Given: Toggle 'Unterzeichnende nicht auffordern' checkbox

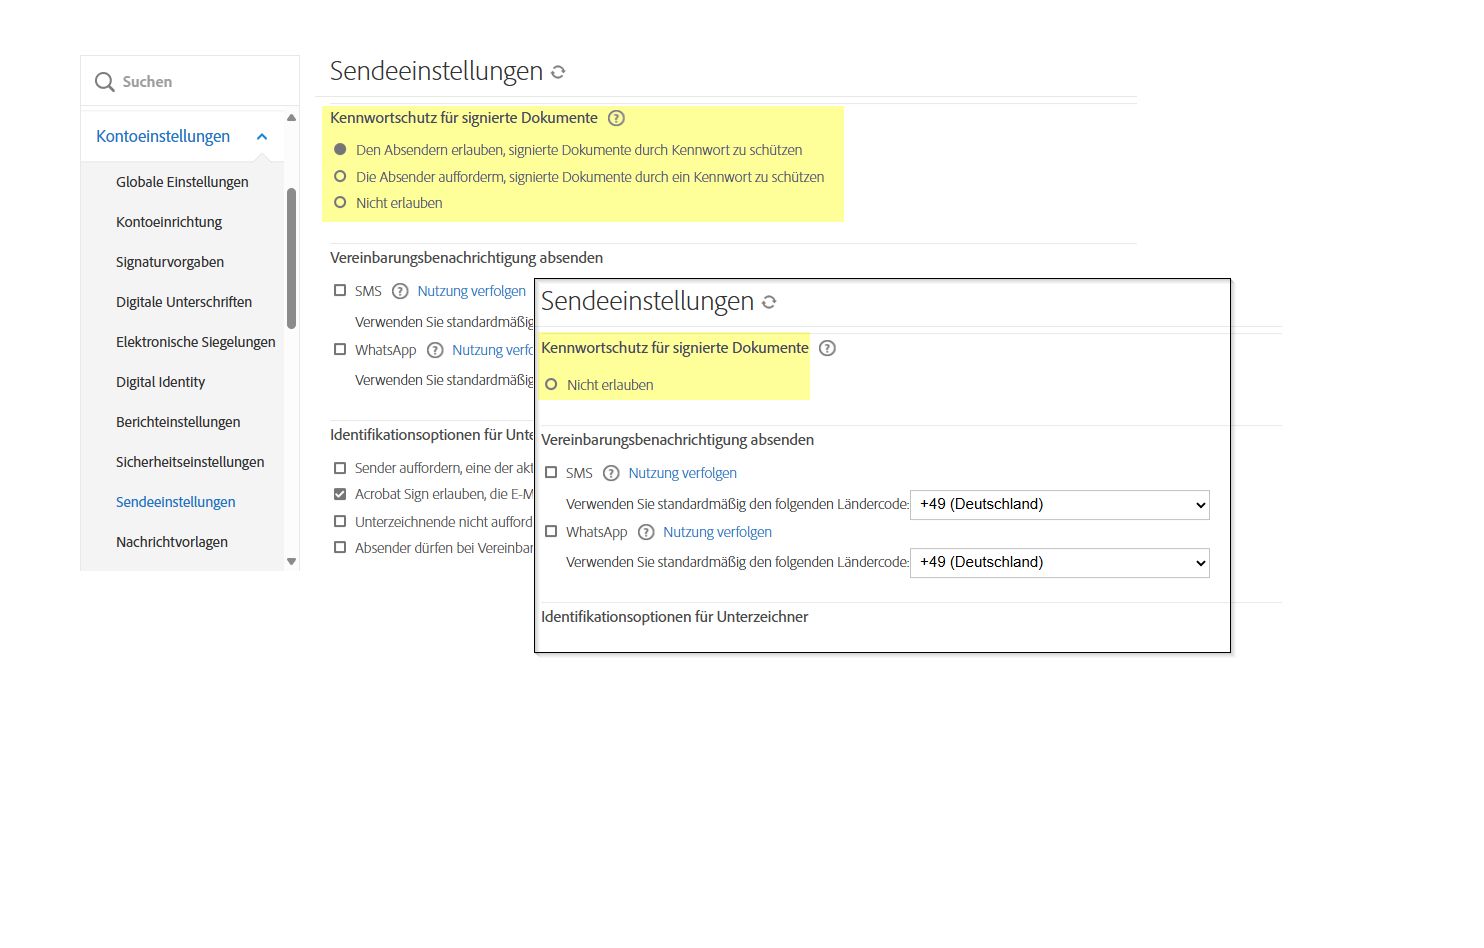Looking at the screenshot, I should click(x=340, y=521).
